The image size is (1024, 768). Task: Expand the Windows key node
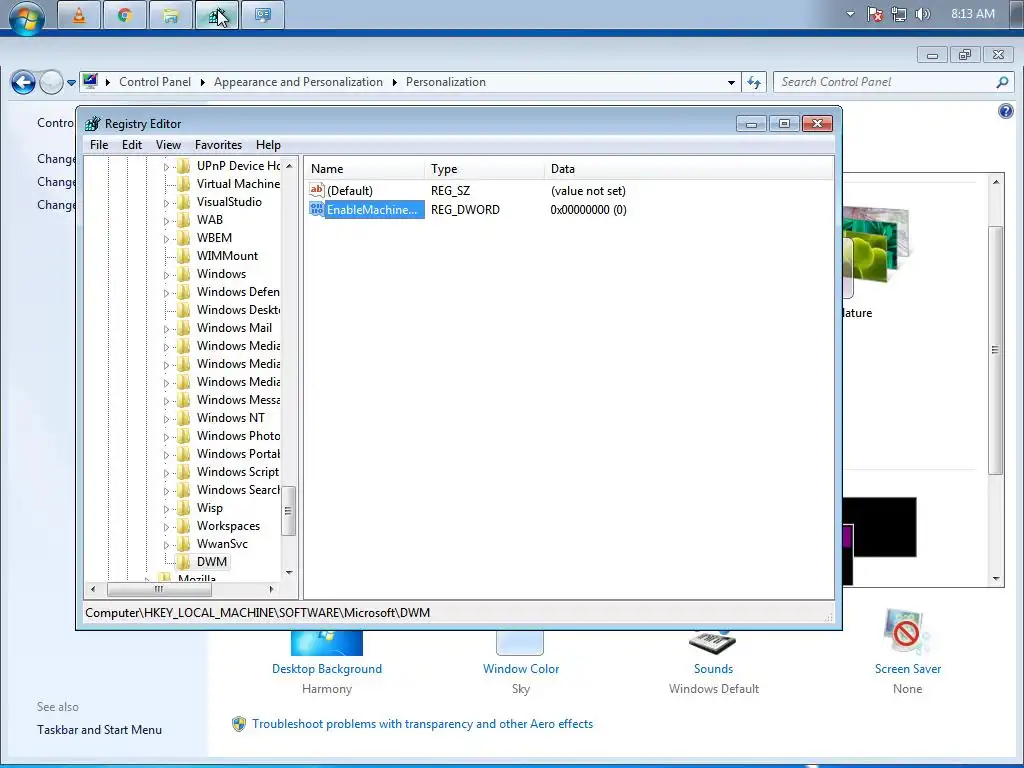tap(166, 275)
